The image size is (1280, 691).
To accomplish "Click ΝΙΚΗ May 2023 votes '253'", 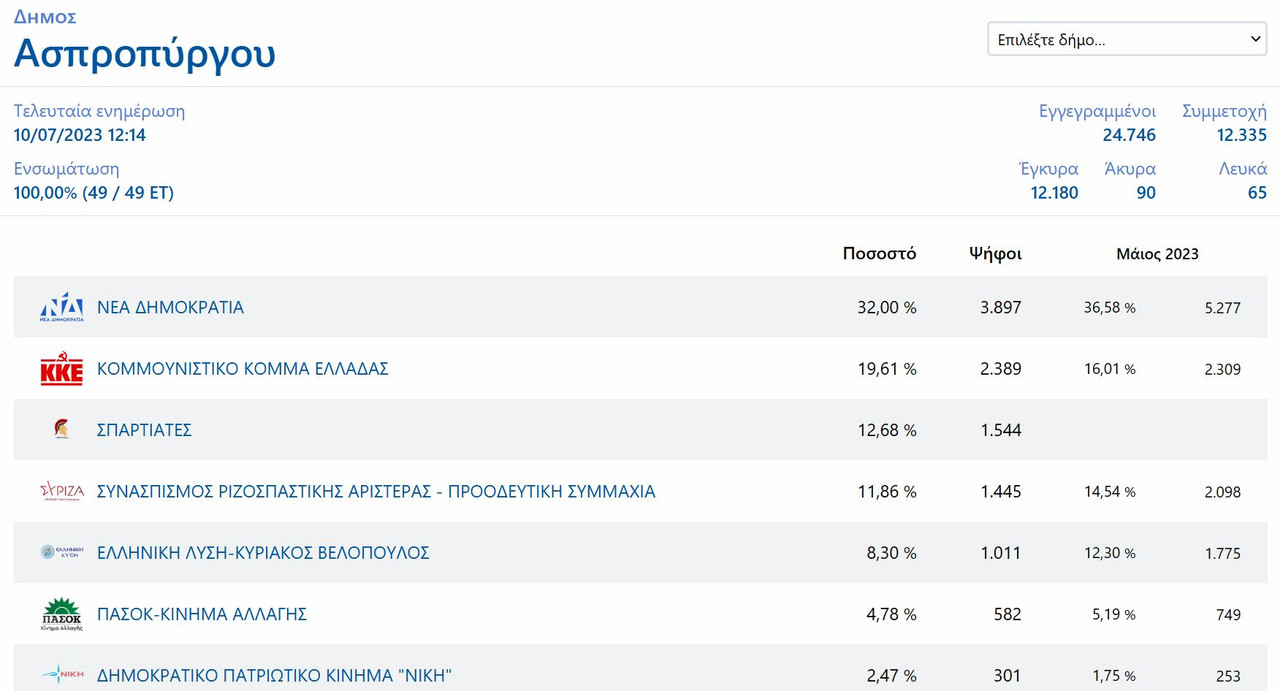I will (x=1228, y=676).
